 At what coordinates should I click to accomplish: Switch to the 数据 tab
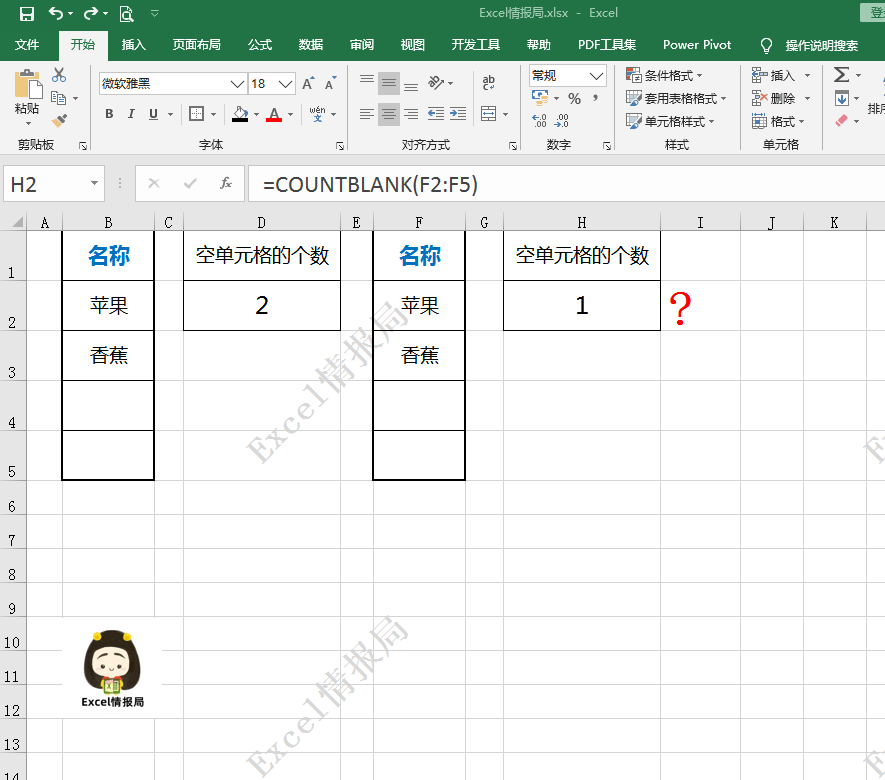pyautogui.click(x=310, y=45)
